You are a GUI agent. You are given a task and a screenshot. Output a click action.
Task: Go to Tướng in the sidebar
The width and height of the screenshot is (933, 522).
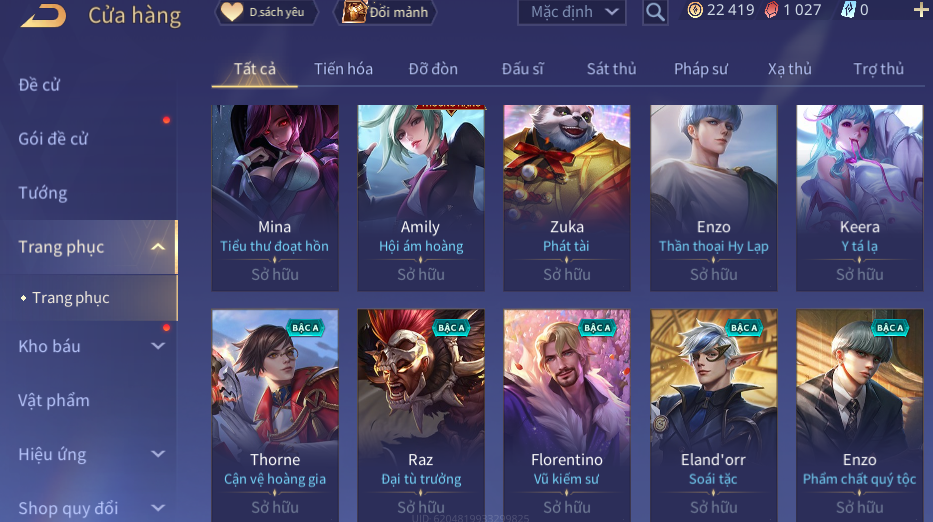point(43,193)
